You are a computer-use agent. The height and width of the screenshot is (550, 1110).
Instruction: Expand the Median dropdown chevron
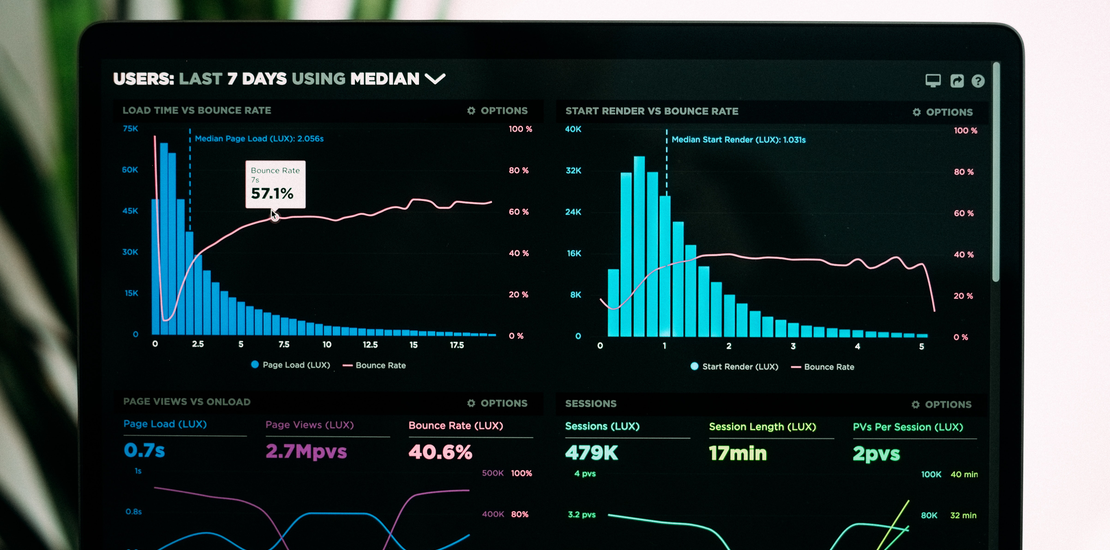coord(435,78)
